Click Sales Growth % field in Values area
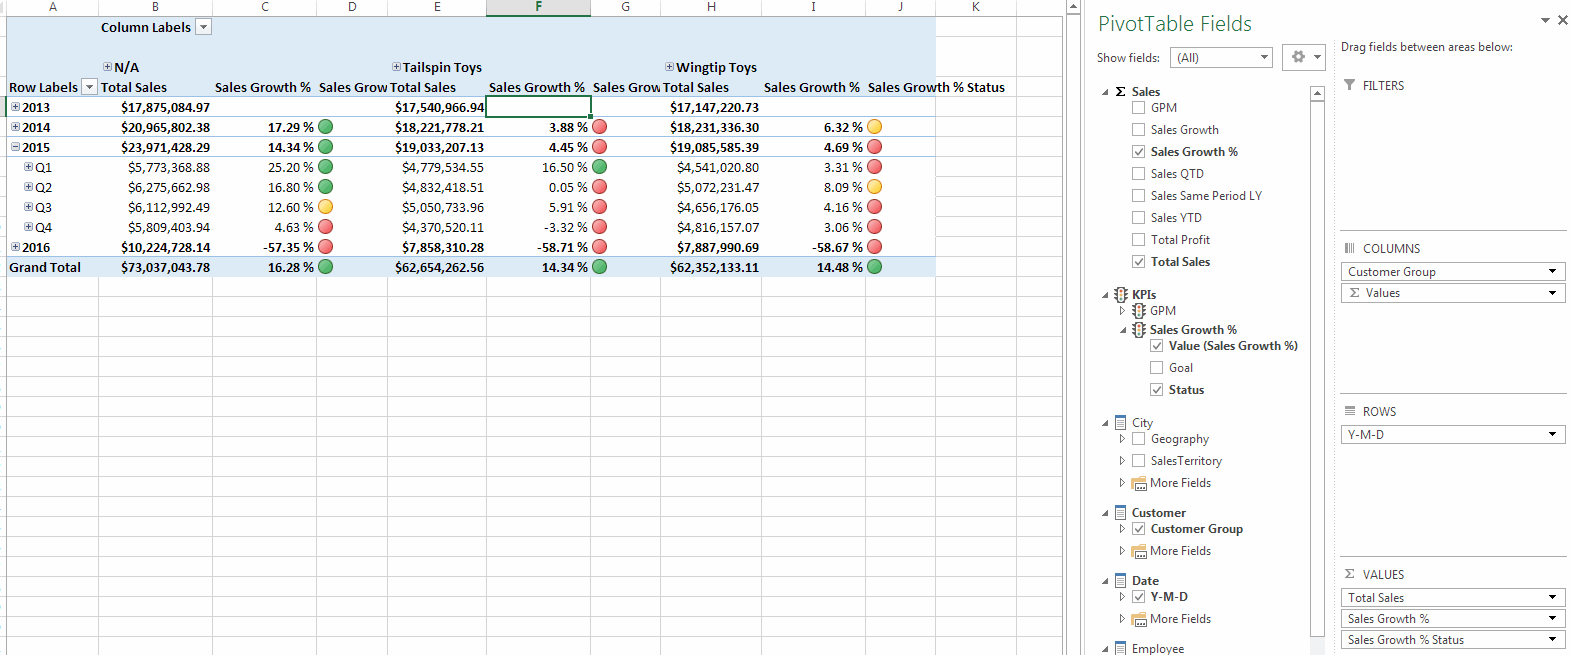Screen dimensions: 1571x655 tap(1452, 618)
